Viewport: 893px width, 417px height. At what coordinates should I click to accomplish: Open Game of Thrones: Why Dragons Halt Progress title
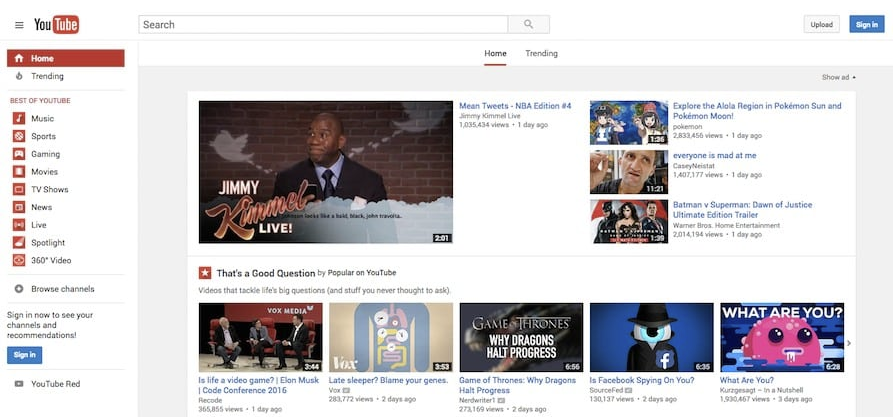click(x=517, y=385)
